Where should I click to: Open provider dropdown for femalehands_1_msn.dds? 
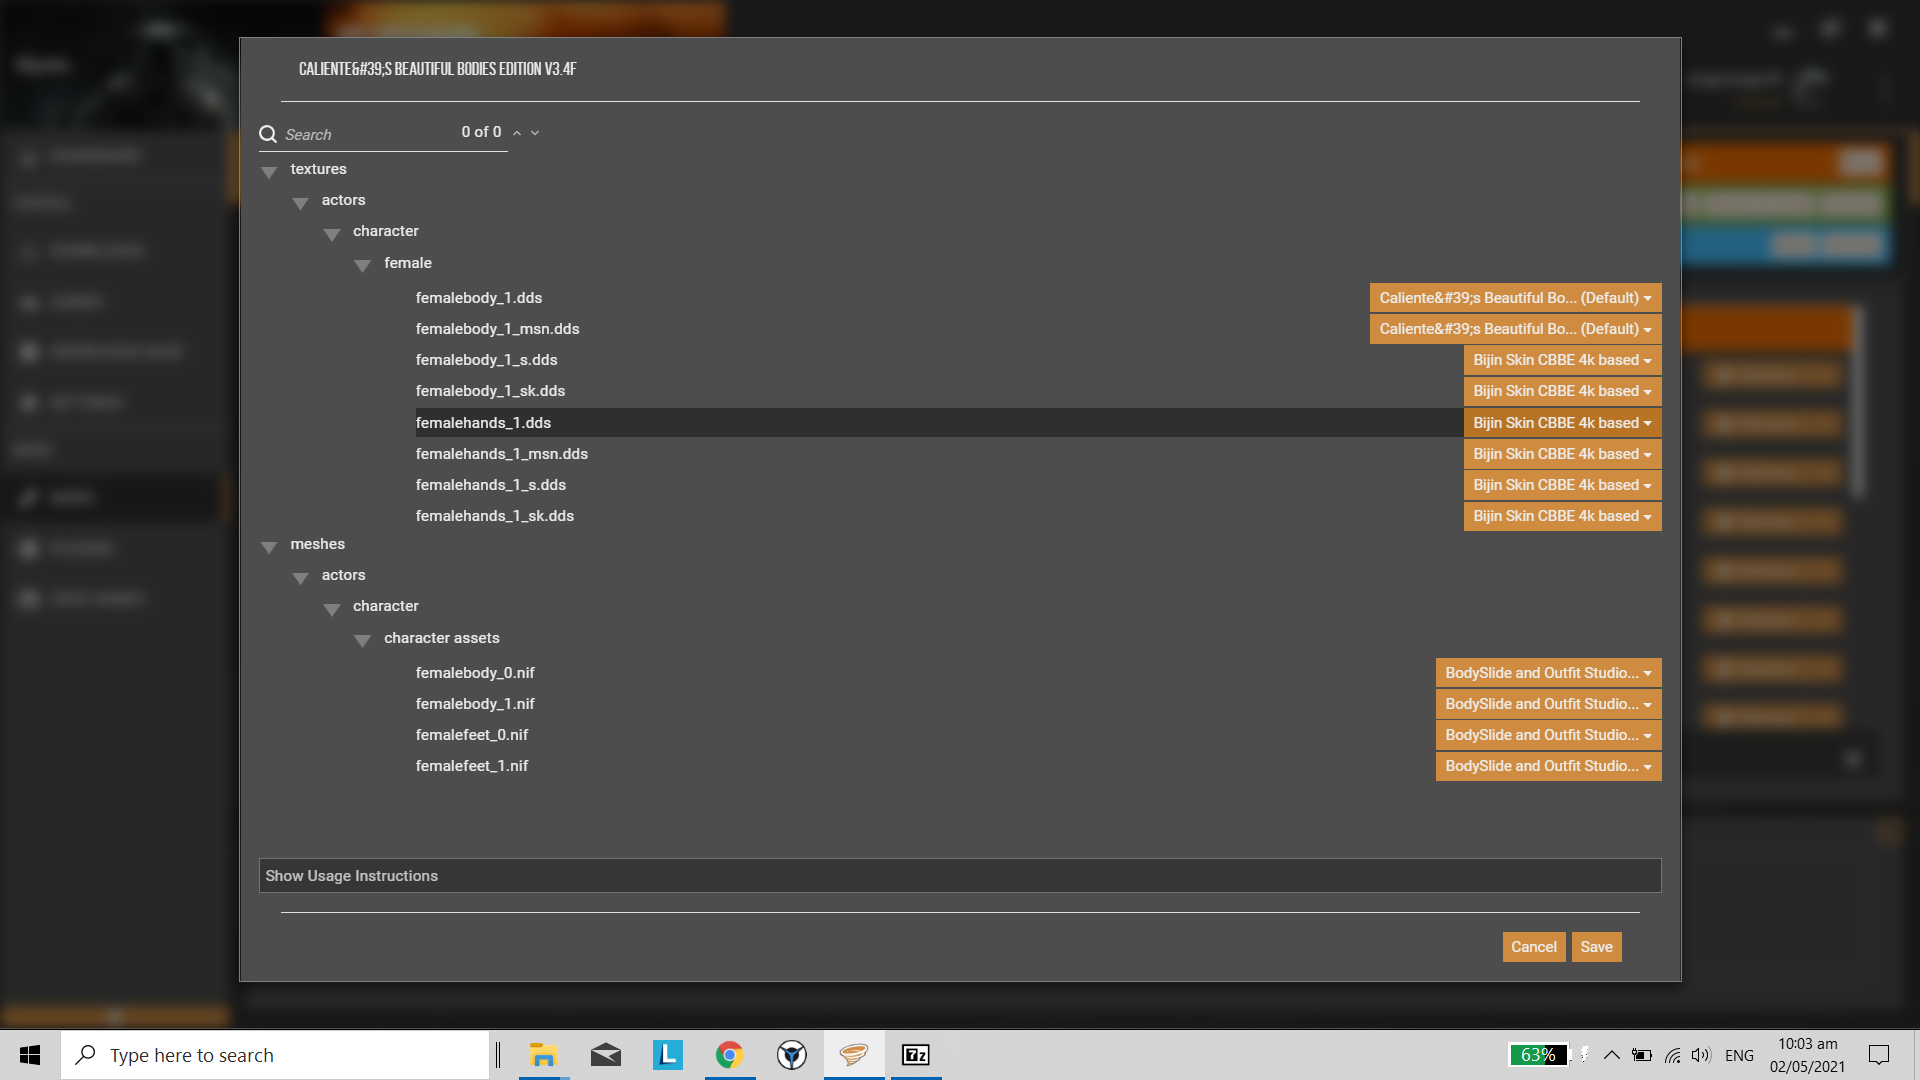1562,454
